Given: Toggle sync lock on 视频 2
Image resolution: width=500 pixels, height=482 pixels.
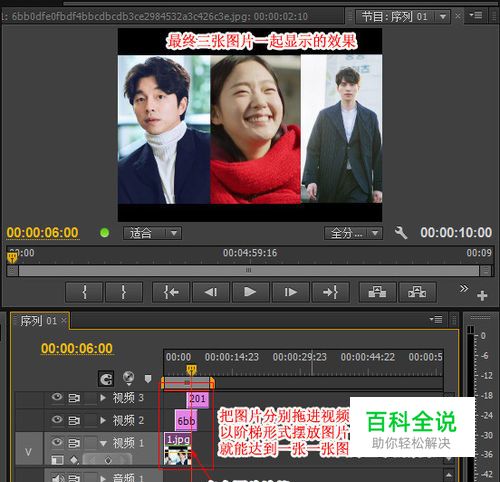Looking at the screenshot, I should (74, 420).
